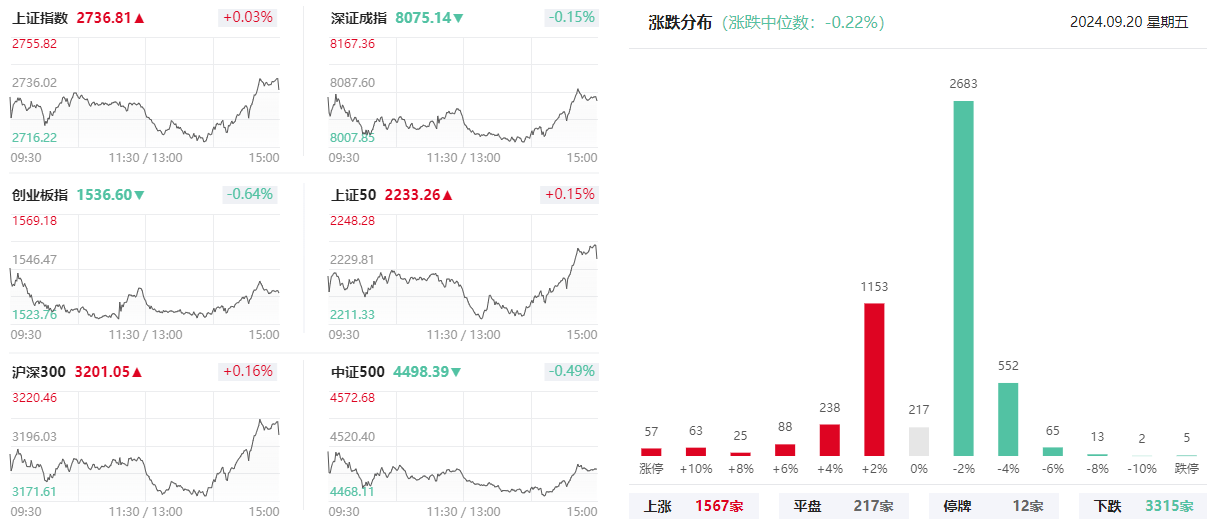The image size is (1207, 519).
Task: Click the green down arrow next to 创业板指
Action: click(x=139, y=195)
